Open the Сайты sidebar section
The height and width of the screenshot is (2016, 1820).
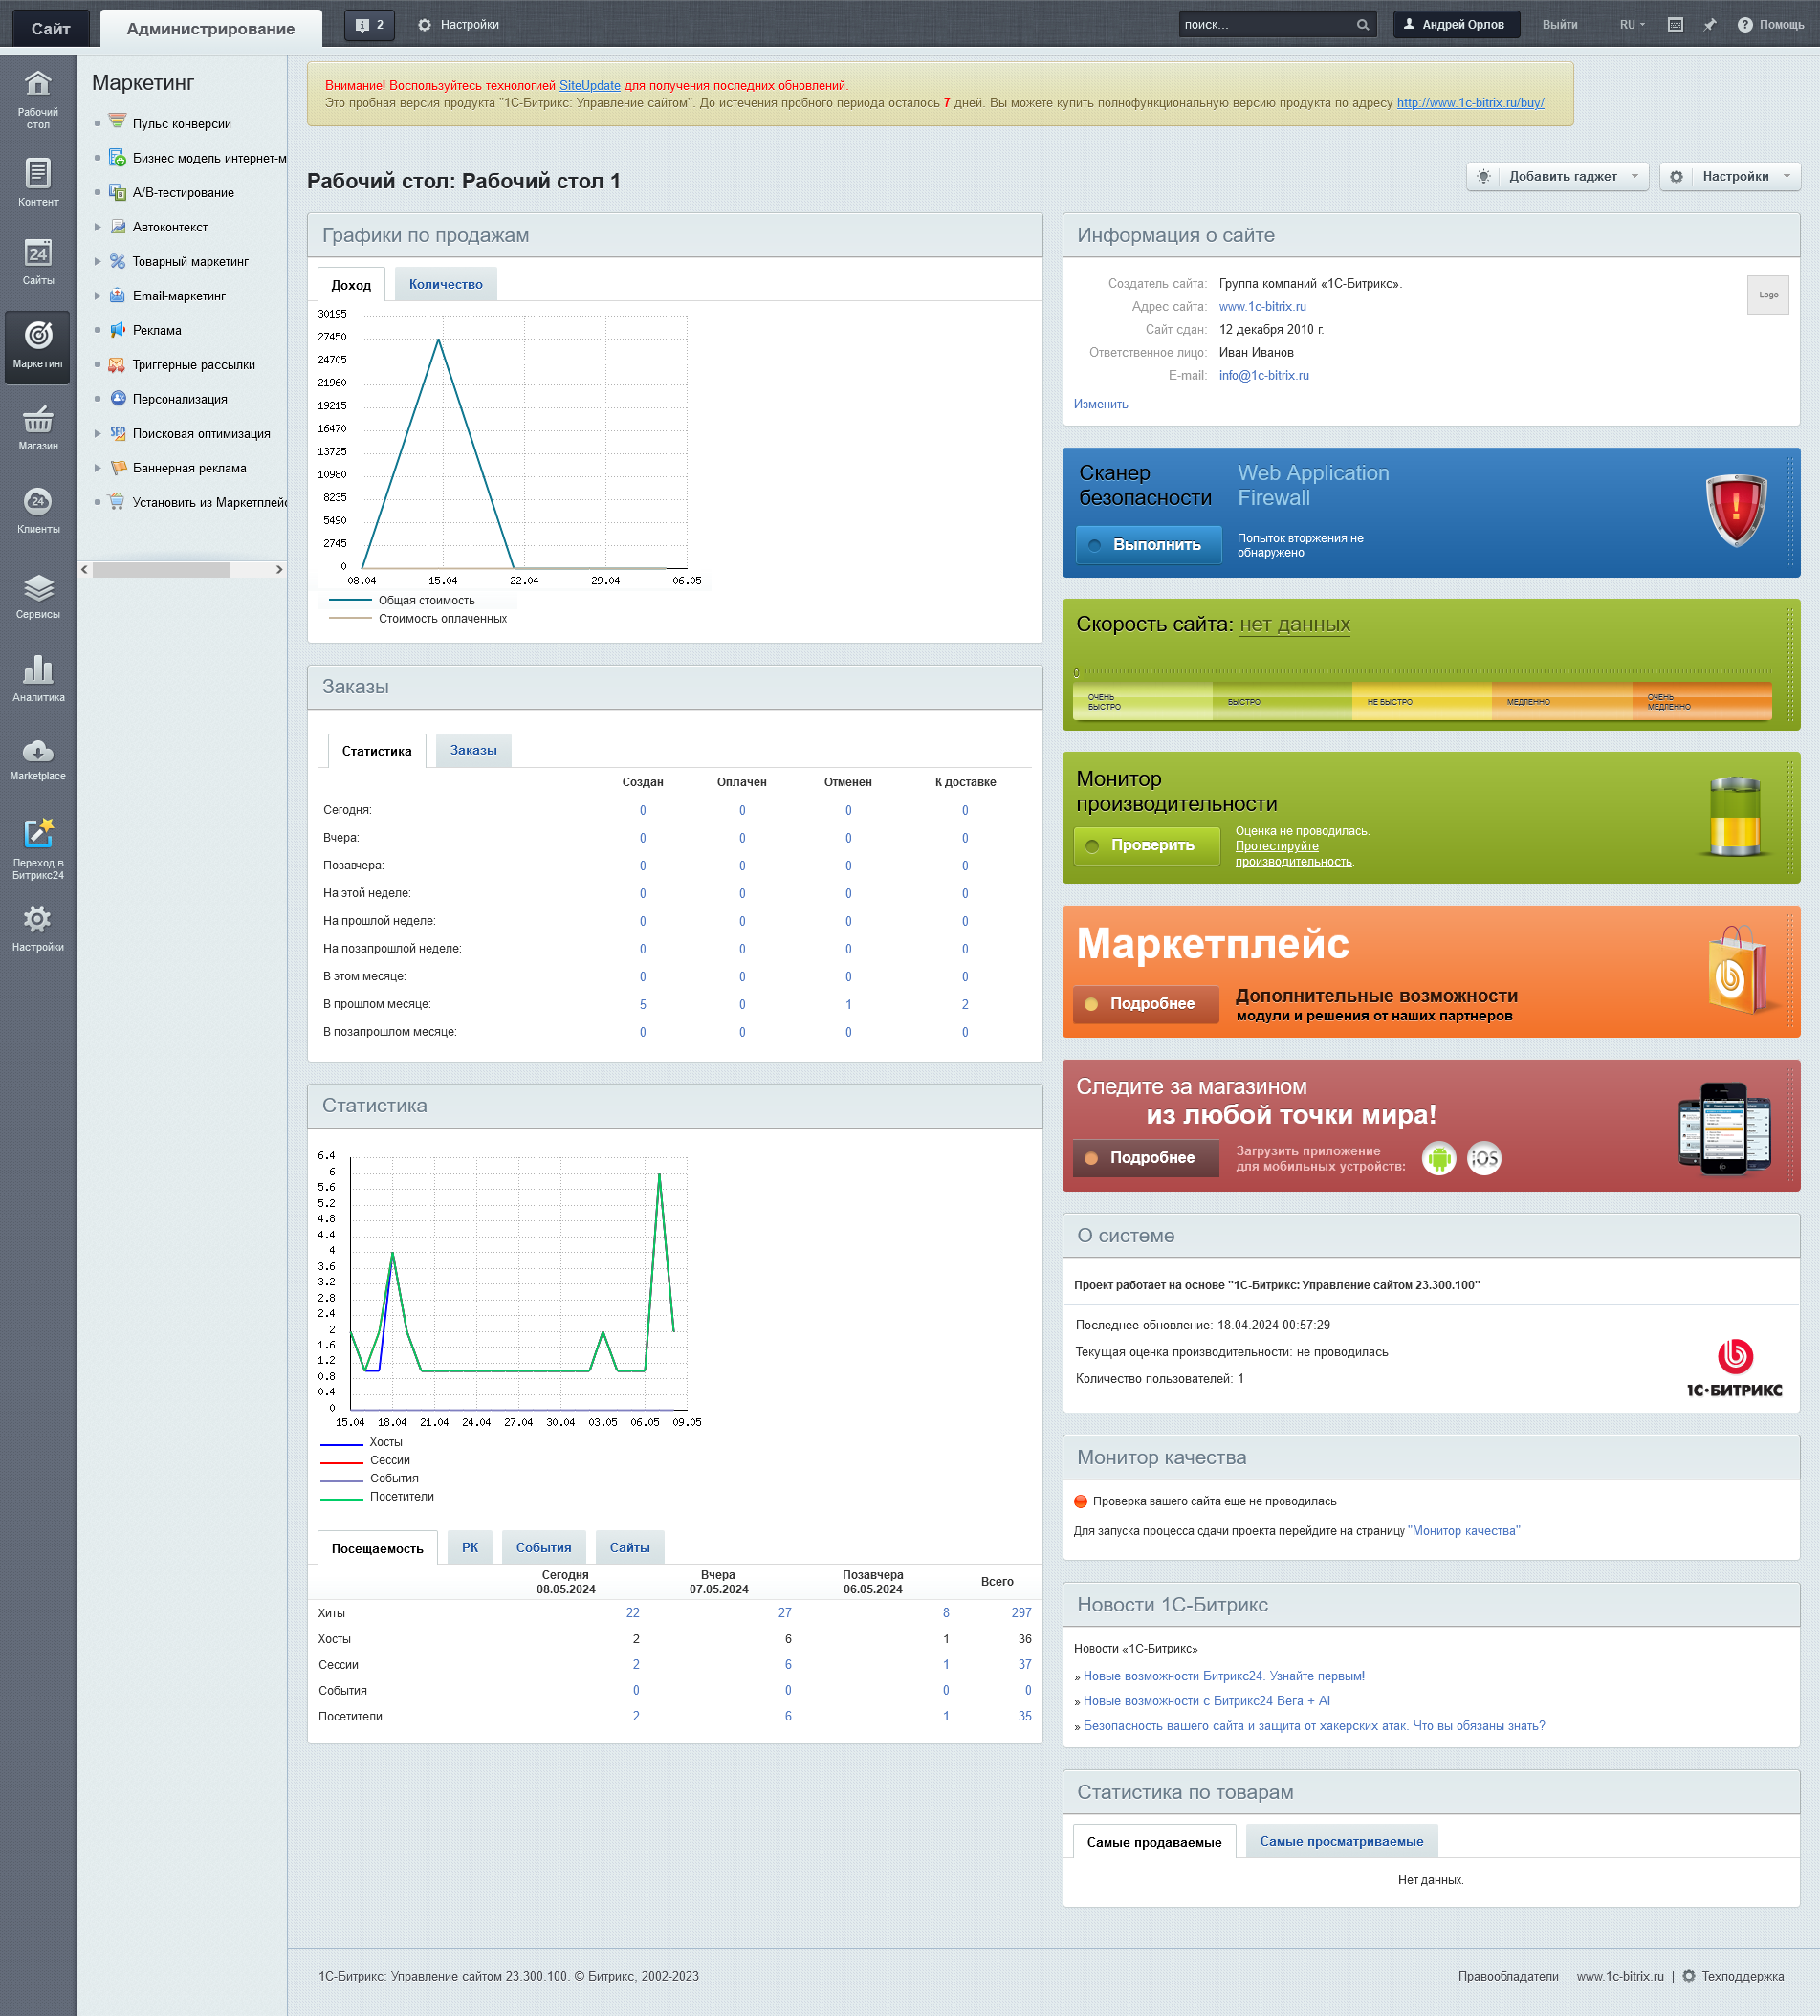pyautogui.click(x=38, y=262)
